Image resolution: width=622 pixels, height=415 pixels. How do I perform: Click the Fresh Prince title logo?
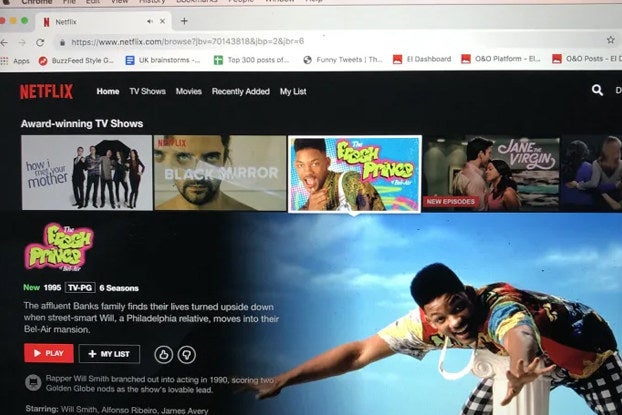(x=59, y=247)
